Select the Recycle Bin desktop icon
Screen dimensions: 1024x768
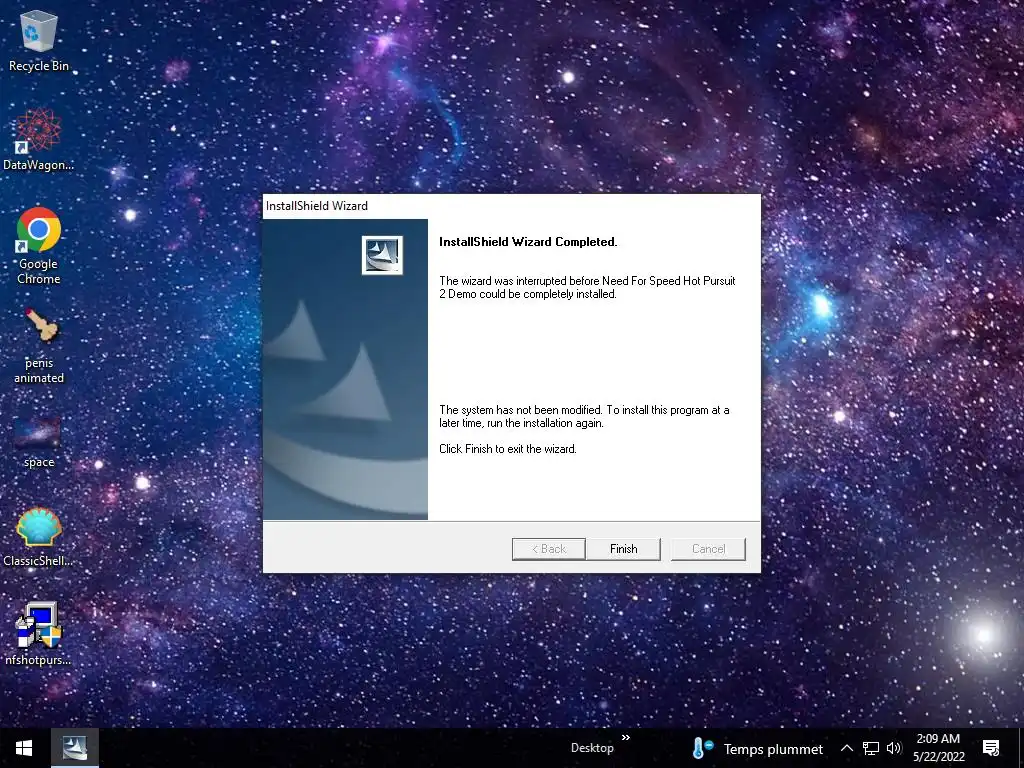[x=39, y=41]
